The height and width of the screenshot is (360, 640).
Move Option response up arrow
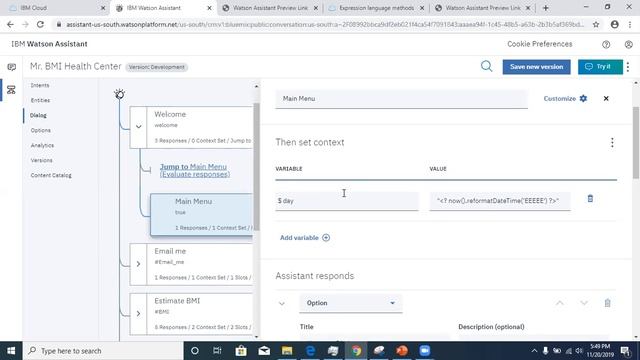tap(560, 303)
